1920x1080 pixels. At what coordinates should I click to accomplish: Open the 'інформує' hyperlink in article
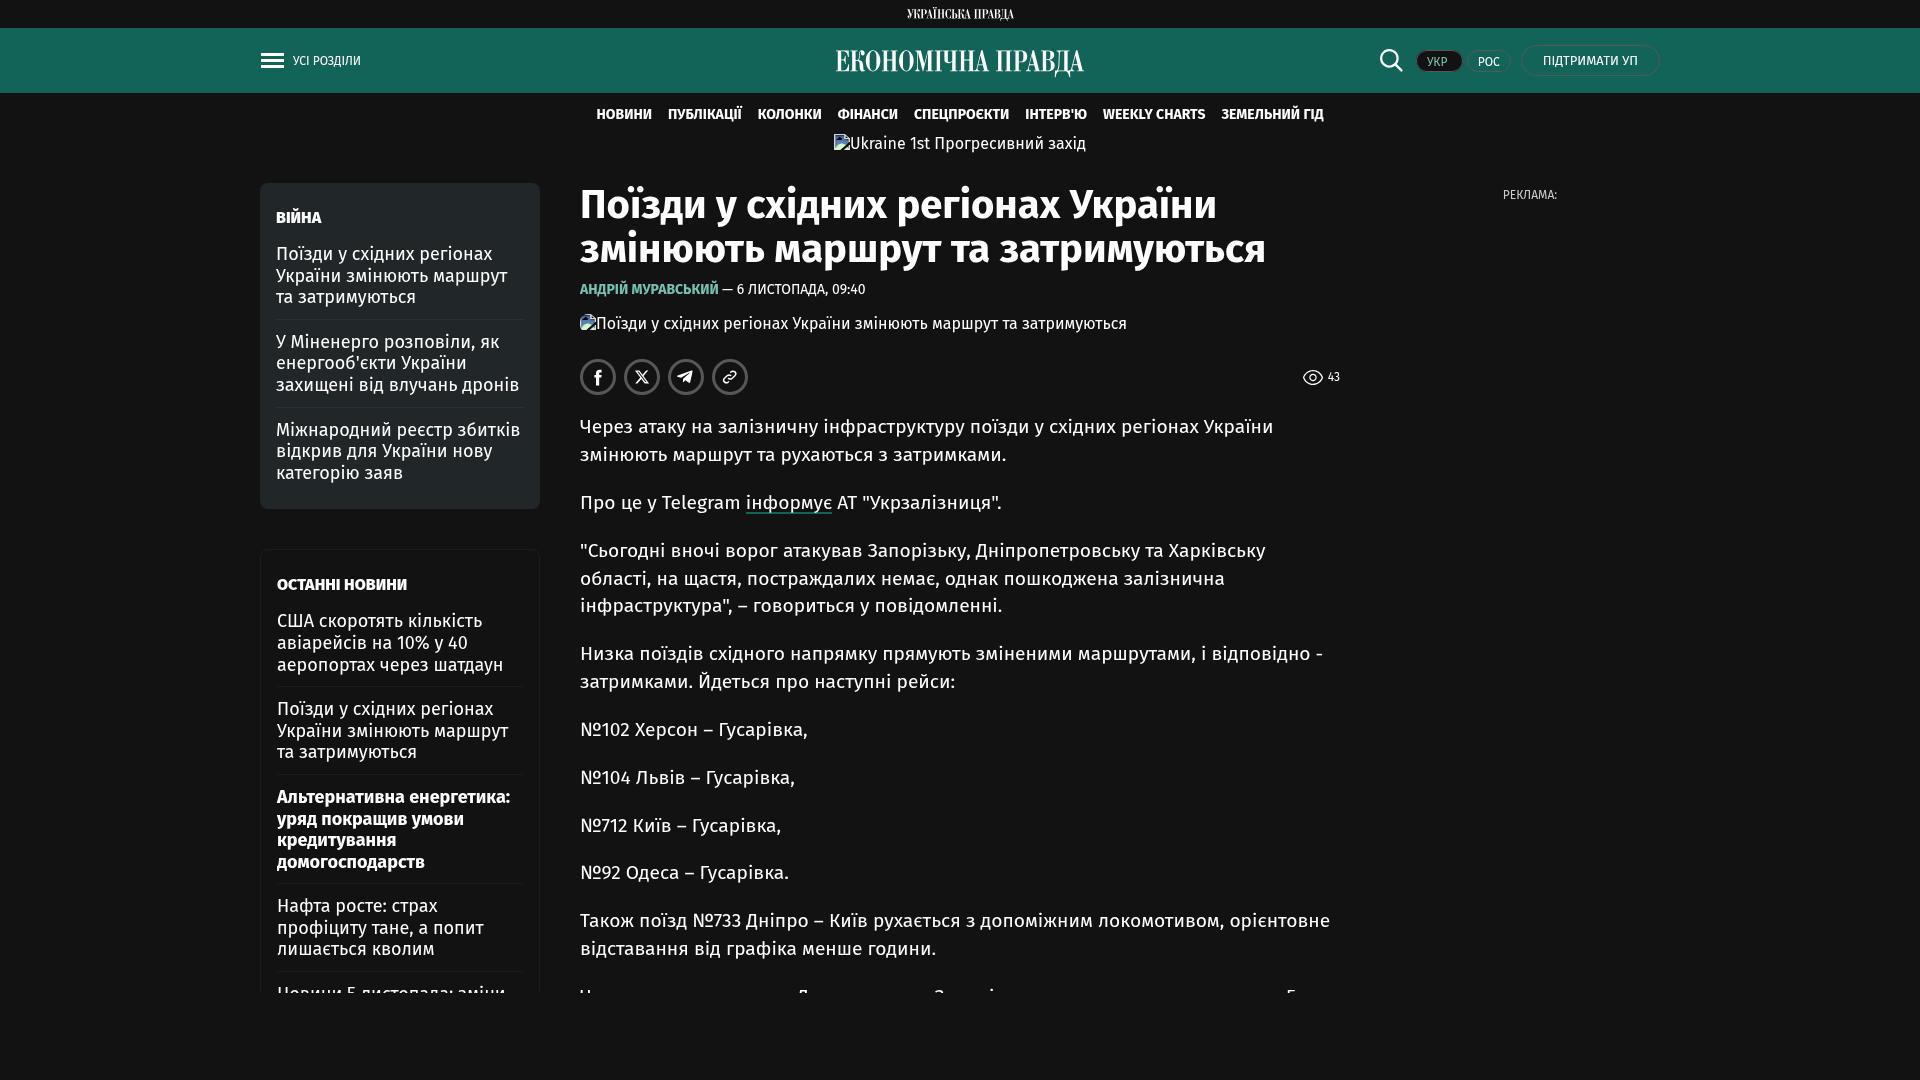pyautogui.click(x=788, y=503)
